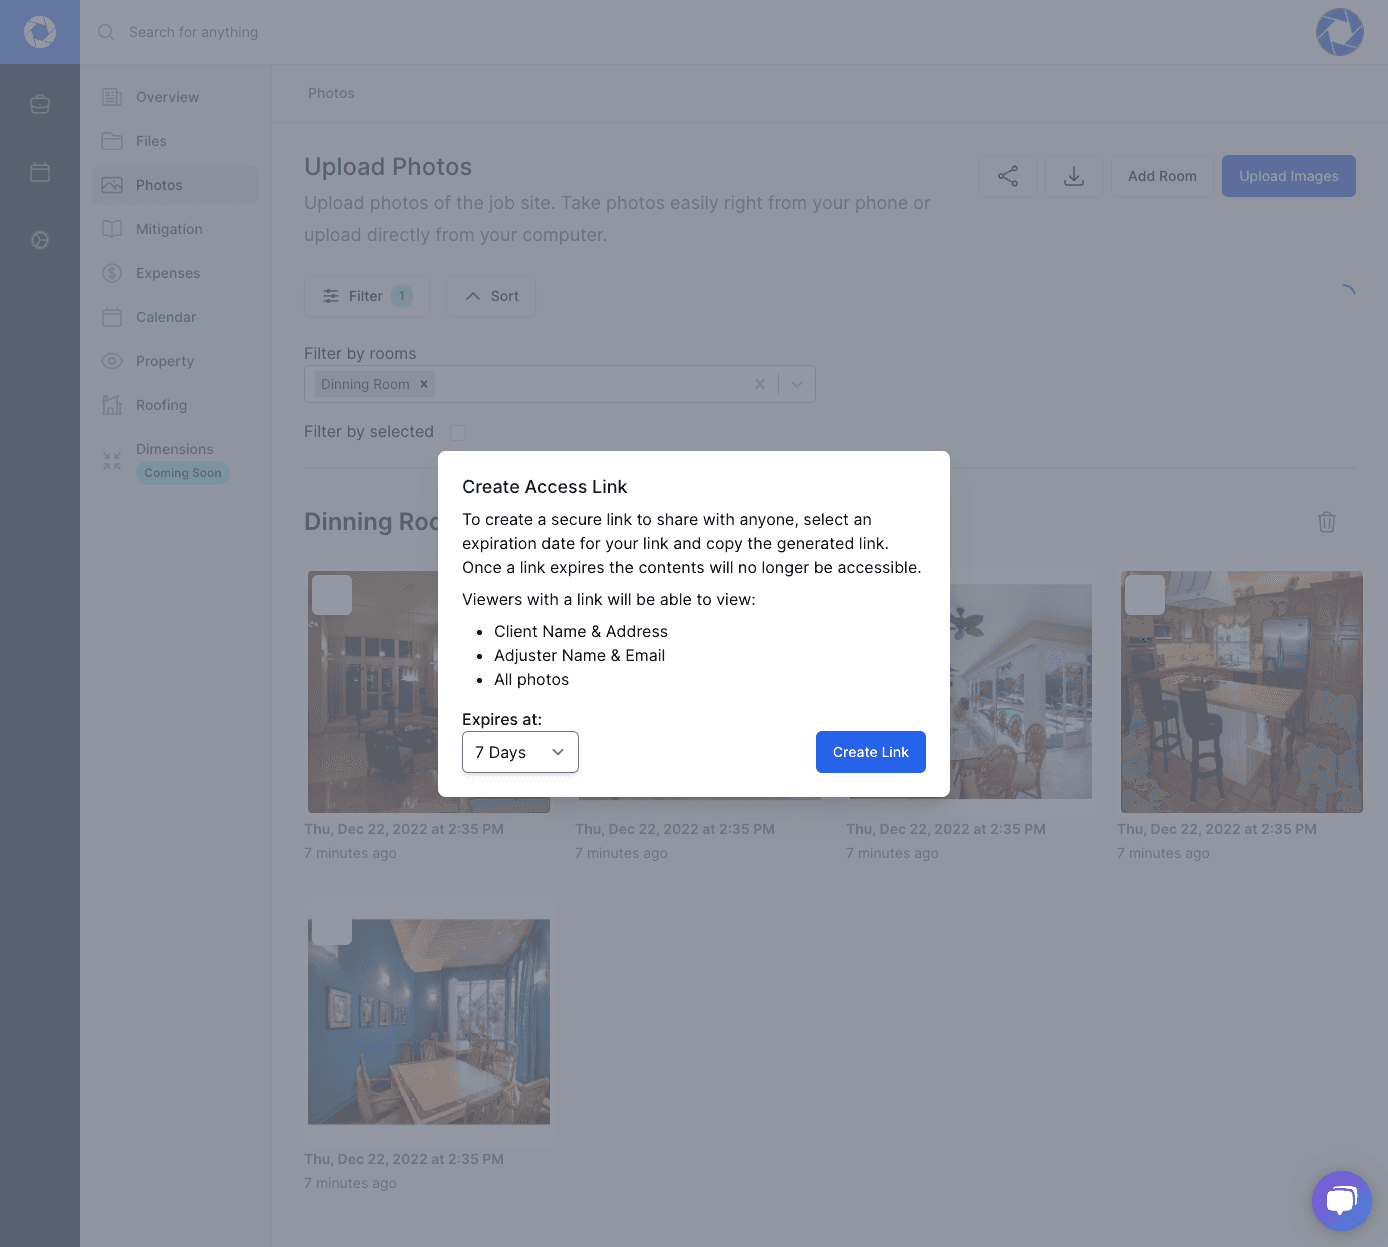Click the Search for anything field
Viewport: 1388px width, 1247px height.
tap(194, 32)
